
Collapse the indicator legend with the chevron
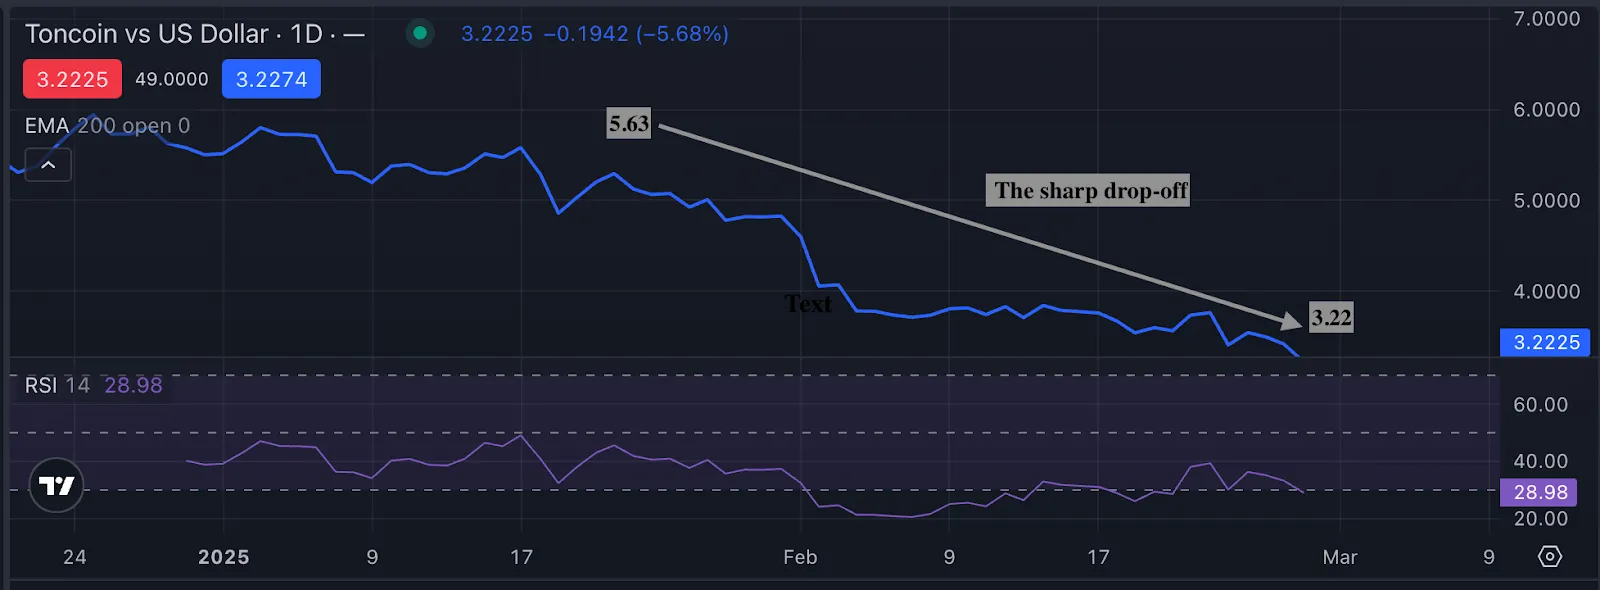click(47, 164)
